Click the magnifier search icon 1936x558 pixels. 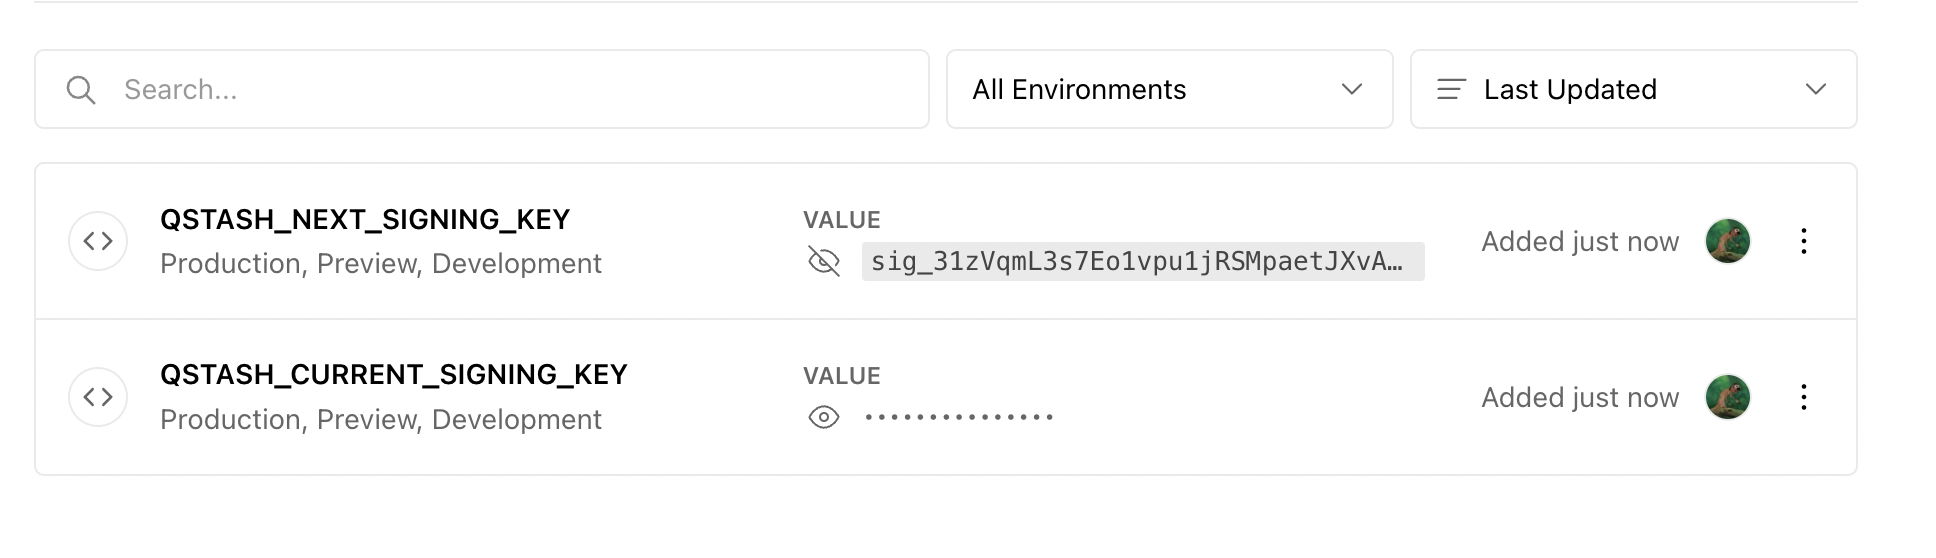[x=81, y=90]
